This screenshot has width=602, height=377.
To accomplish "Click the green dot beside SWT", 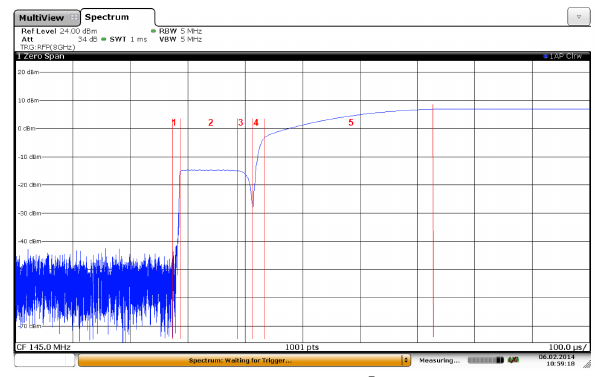I will [104, 39].
